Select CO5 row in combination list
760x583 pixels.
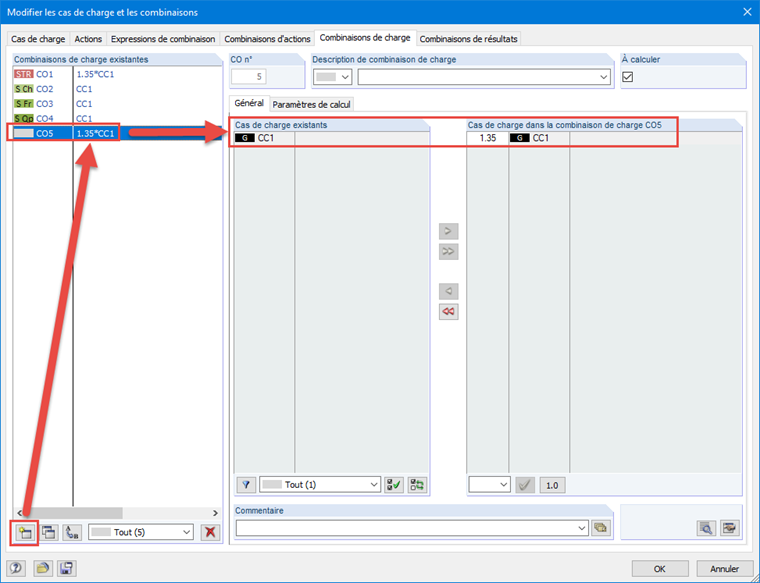point(115,133)
